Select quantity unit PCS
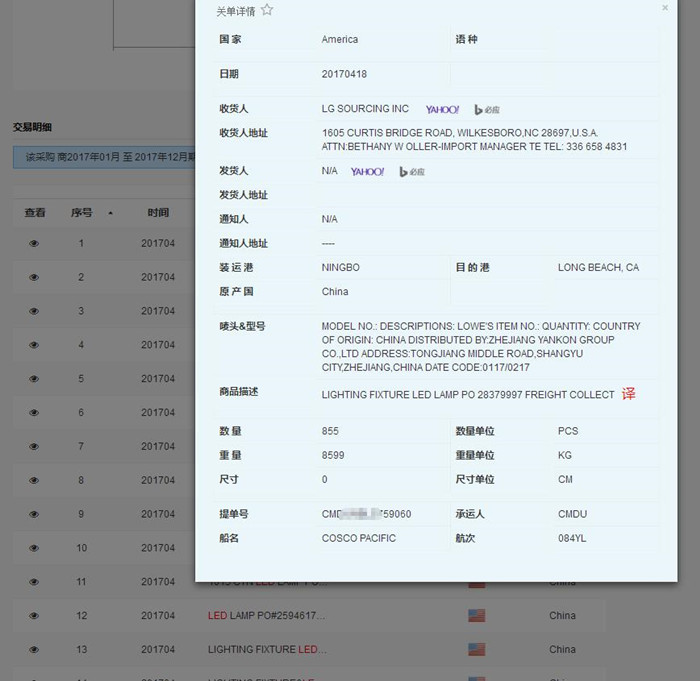 tap(568, 431)
